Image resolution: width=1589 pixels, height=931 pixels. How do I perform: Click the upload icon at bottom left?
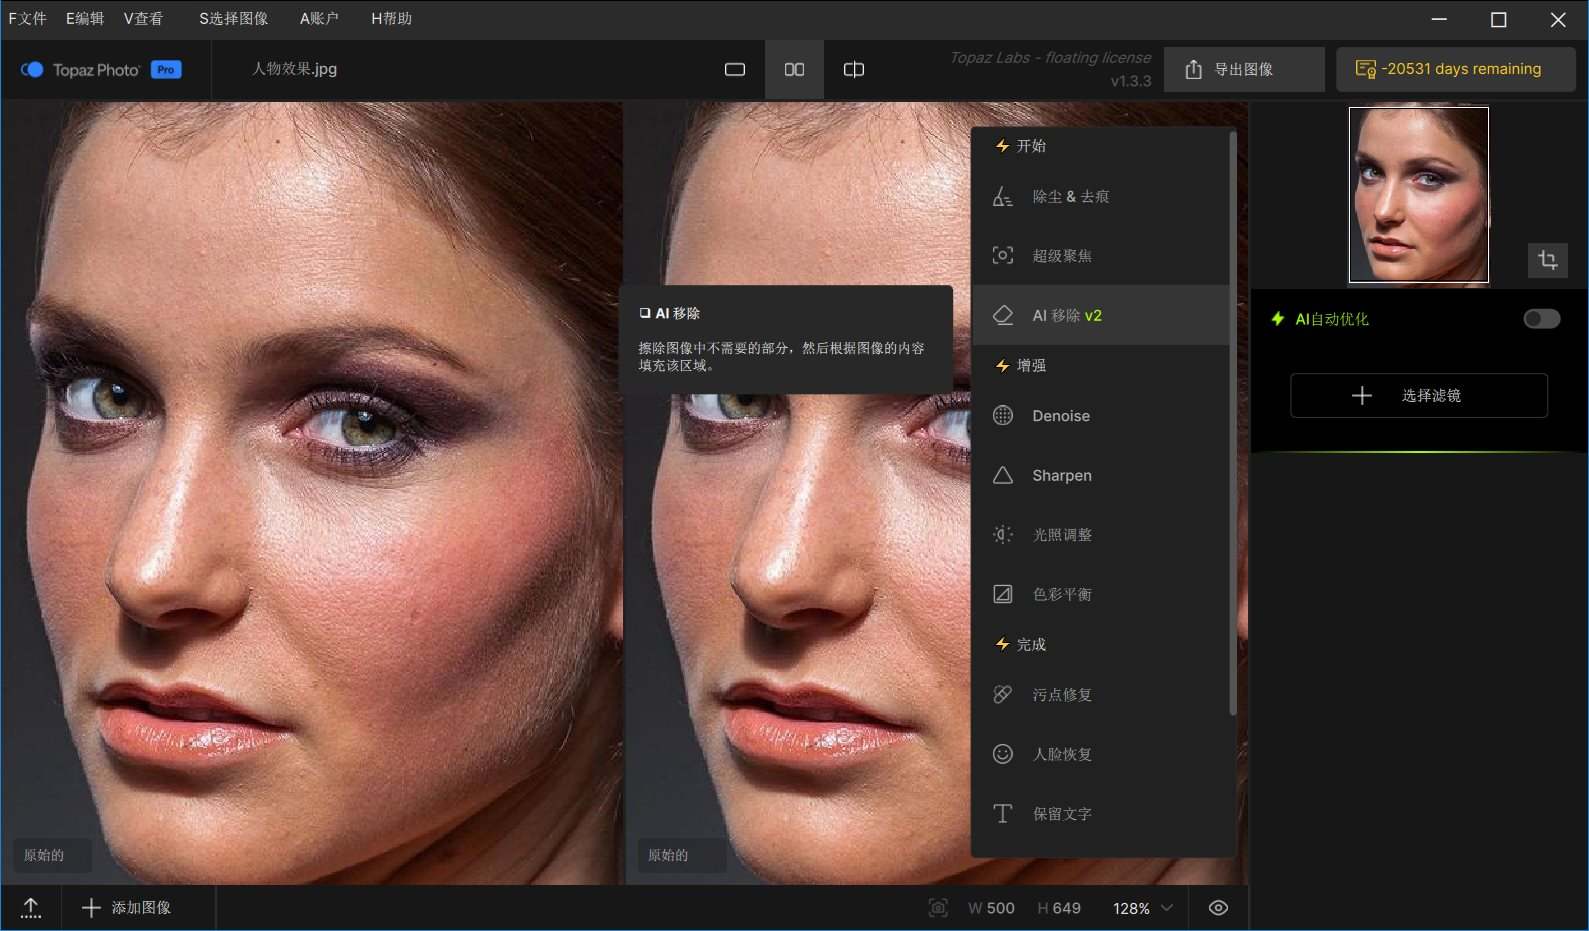tap(31, 907)
